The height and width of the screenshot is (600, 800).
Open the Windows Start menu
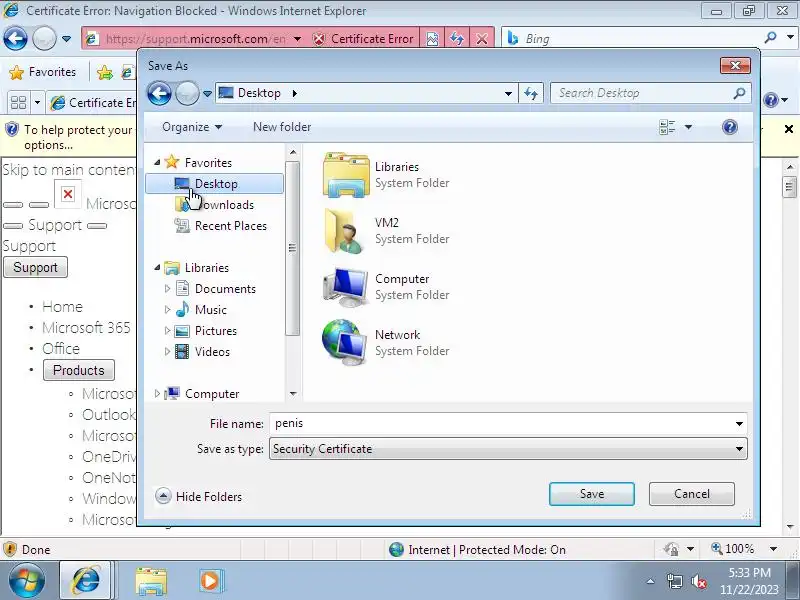27,581
